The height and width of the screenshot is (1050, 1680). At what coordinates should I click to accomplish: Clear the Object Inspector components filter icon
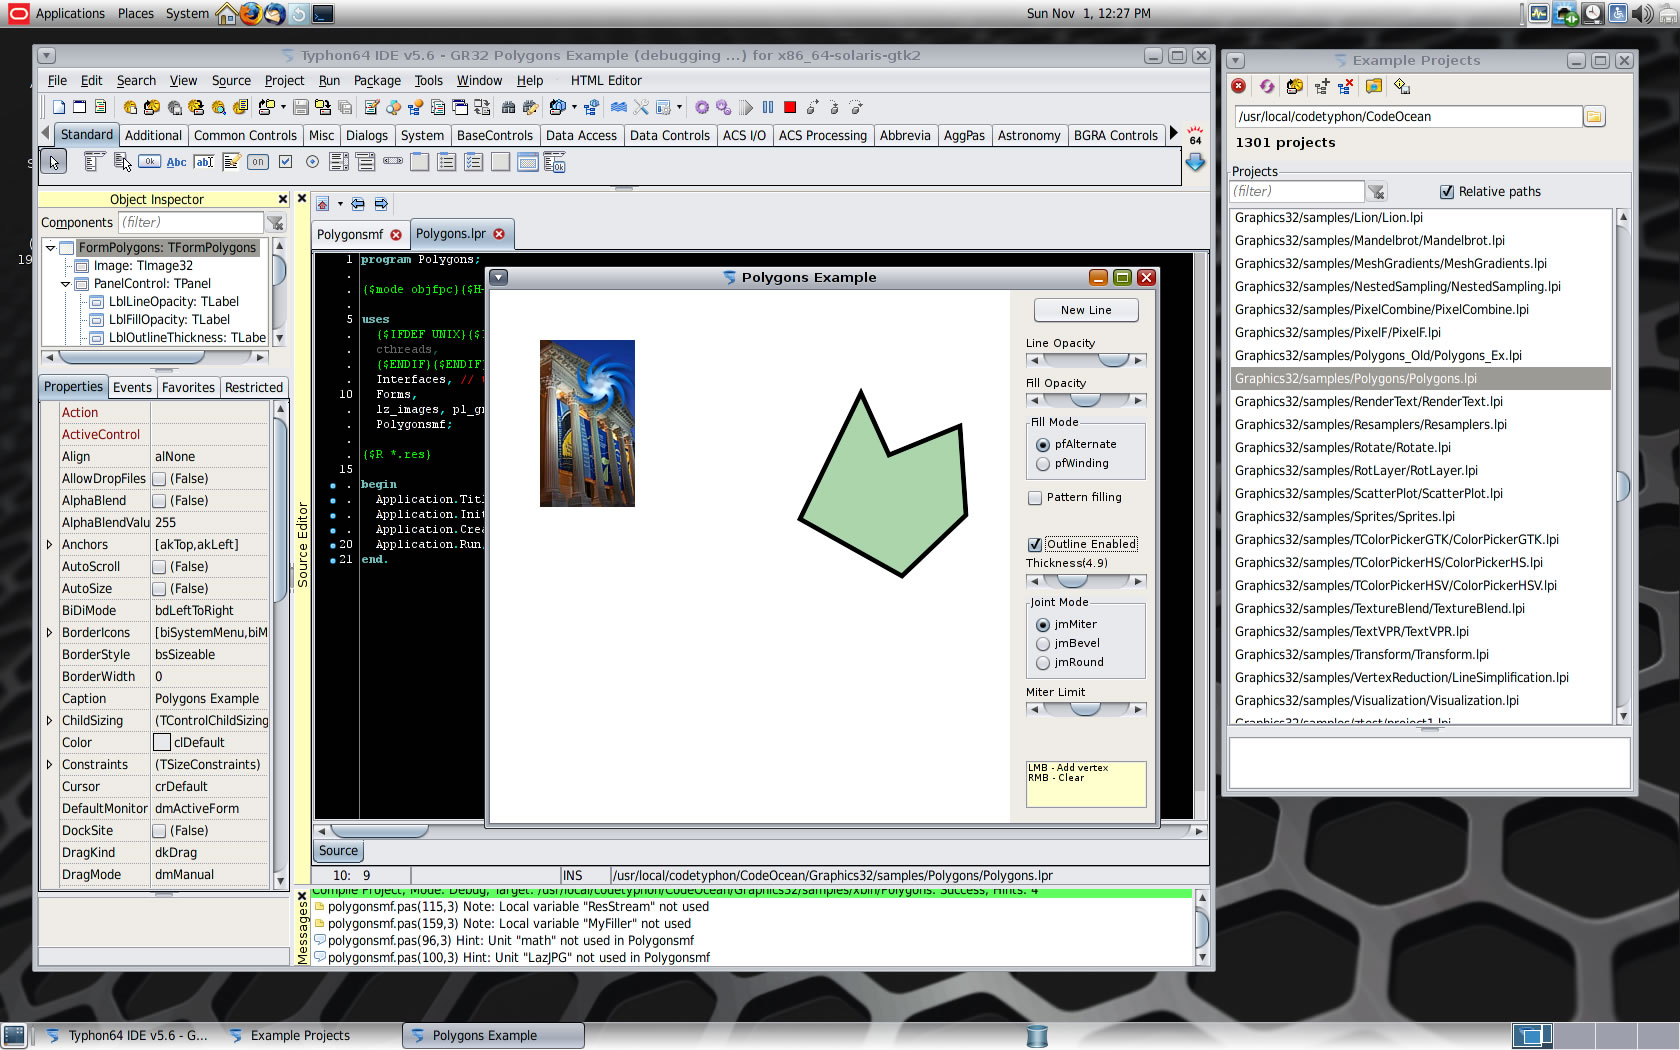(275, 222)
